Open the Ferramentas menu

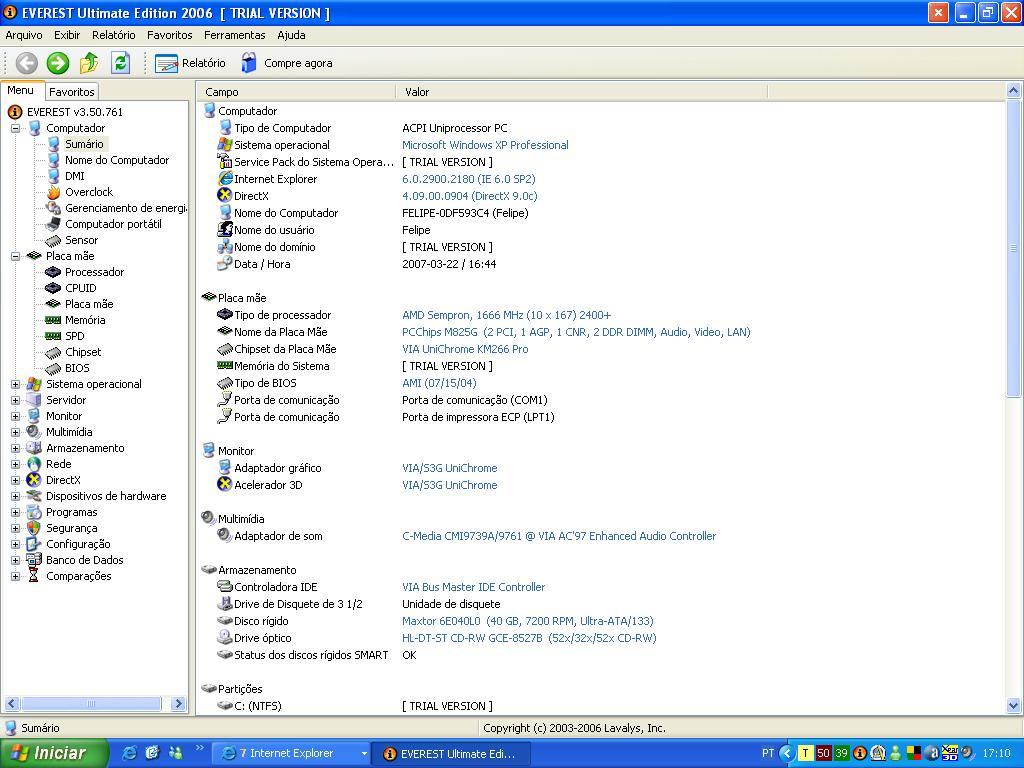234,35
